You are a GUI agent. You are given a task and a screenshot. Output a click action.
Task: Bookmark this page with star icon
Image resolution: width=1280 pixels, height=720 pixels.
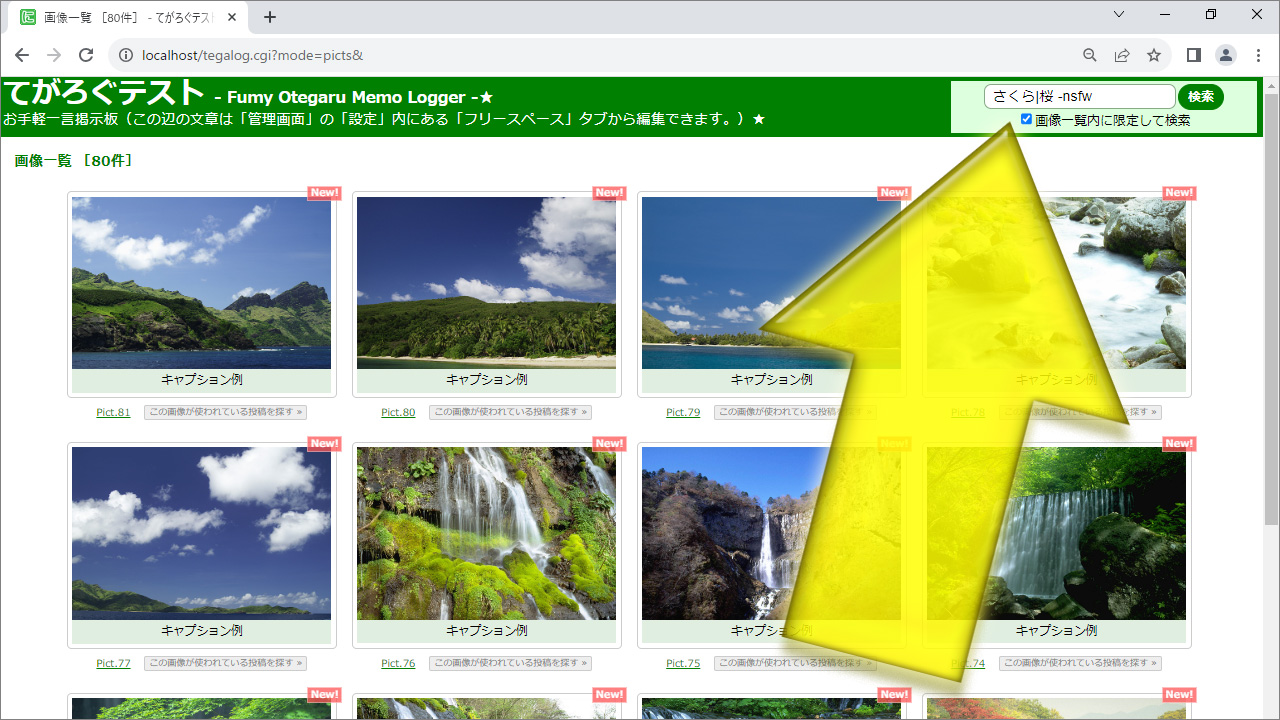click(x=1154, y=55)
